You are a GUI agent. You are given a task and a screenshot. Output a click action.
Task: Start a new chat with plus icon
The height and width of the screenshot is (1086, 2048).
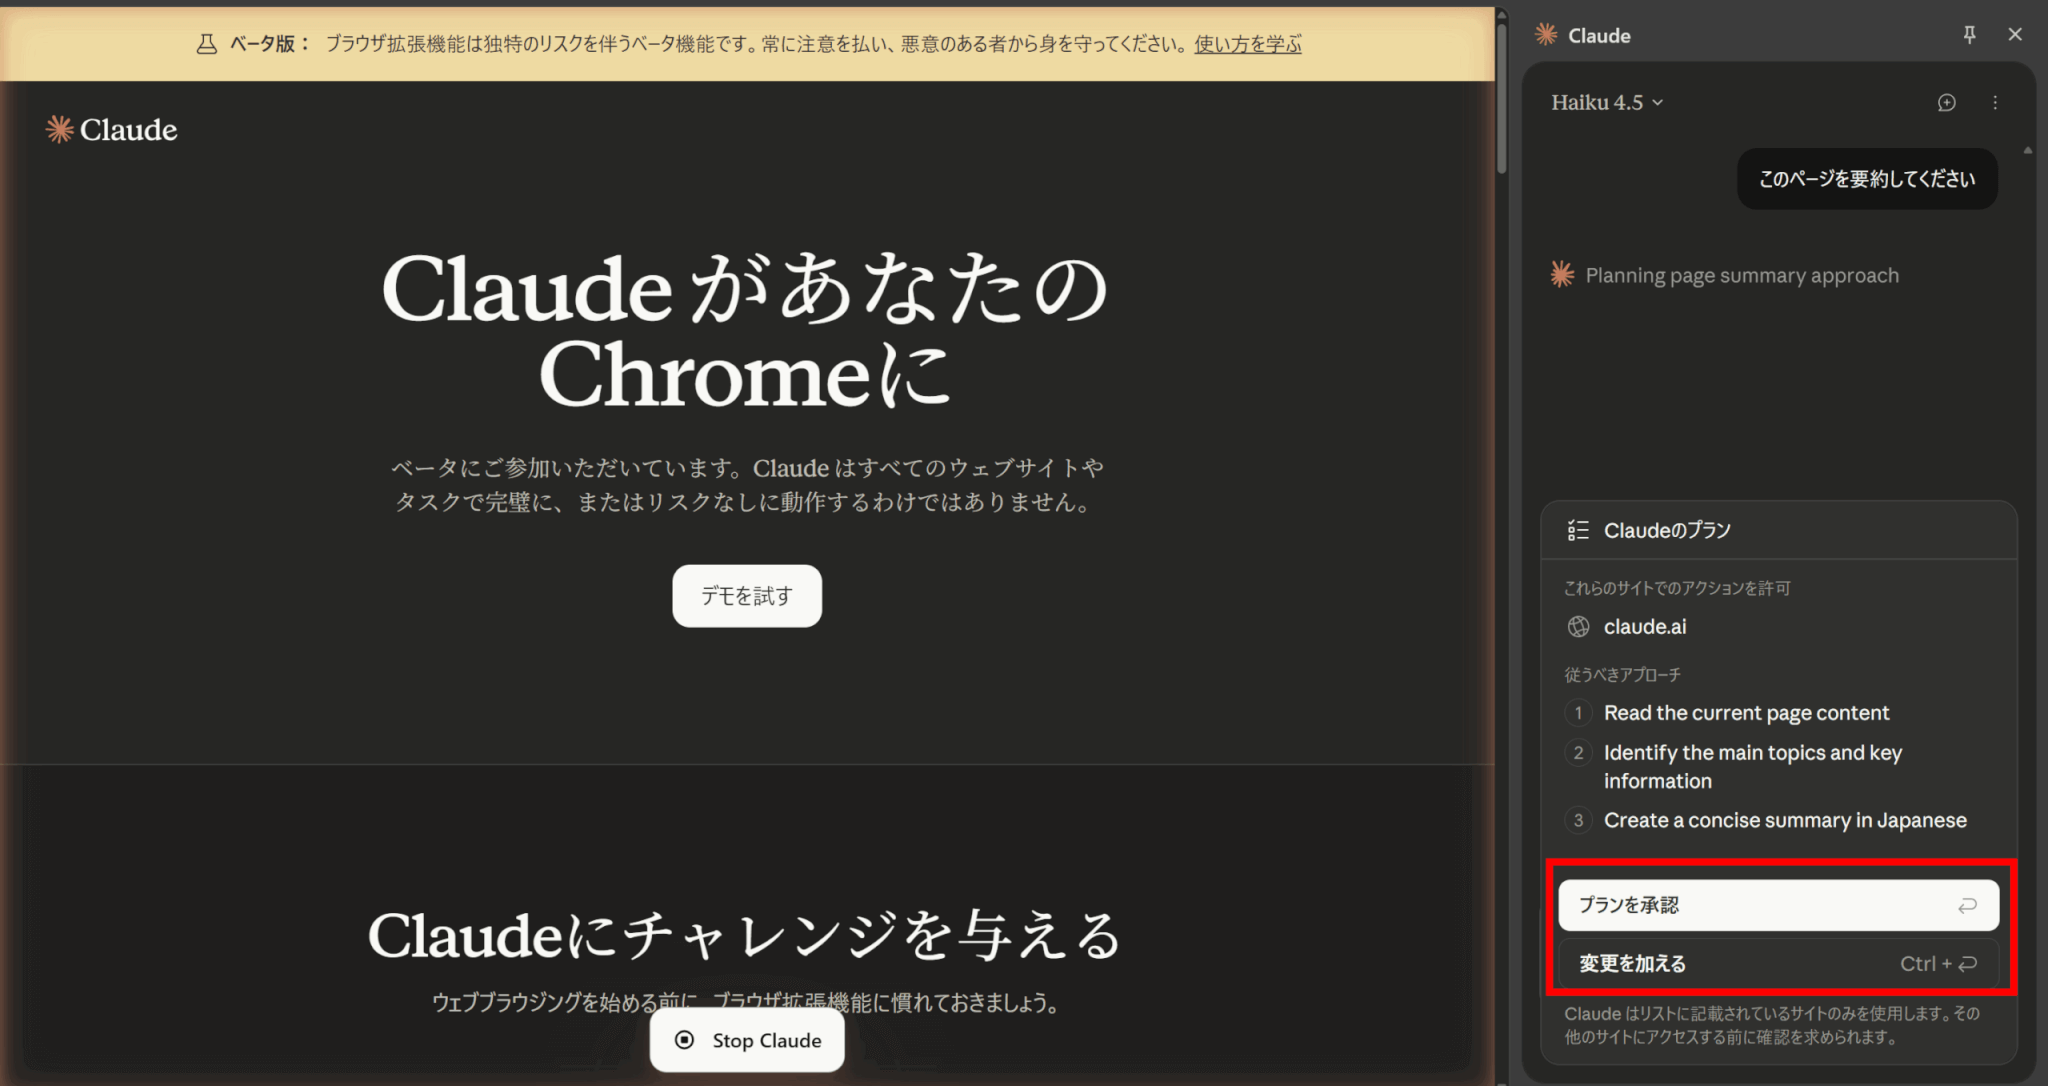click(x=1946, y=102)
